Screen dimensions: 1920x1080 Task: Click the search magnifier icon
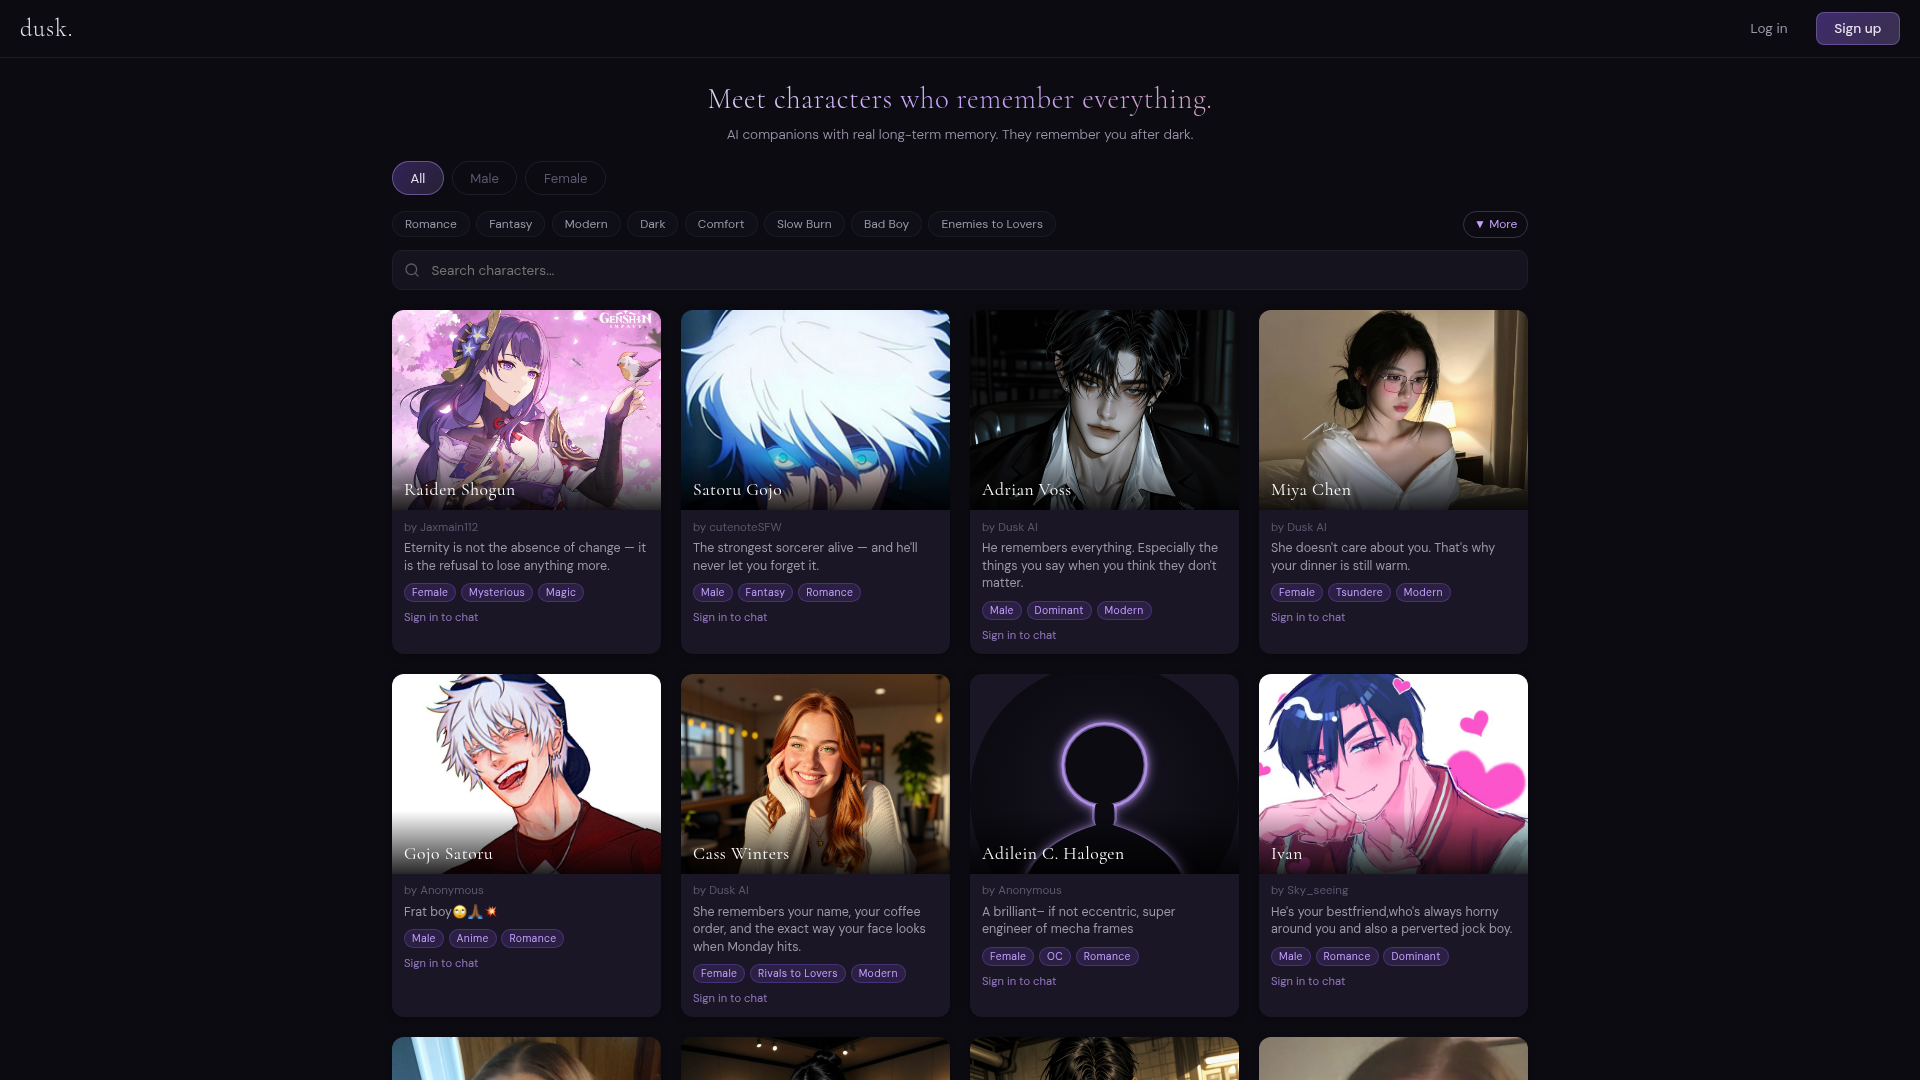(x=412, y=270)
